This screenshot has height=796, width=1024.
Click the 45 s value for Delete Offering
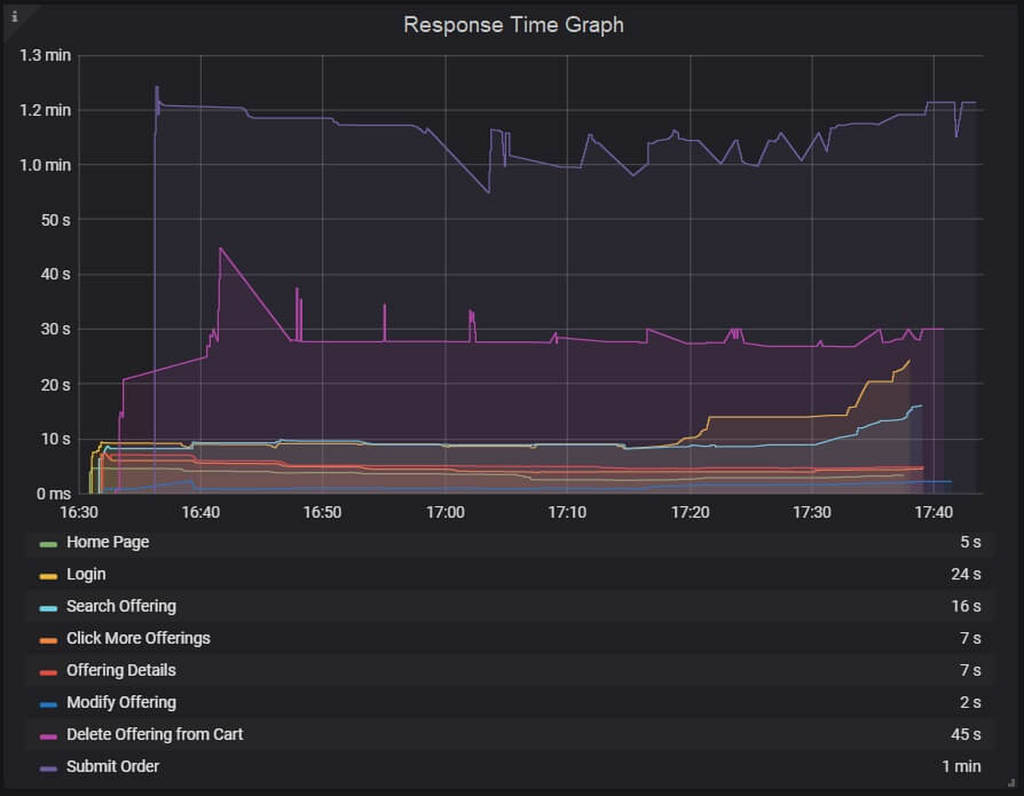click(x=965, y=734)
